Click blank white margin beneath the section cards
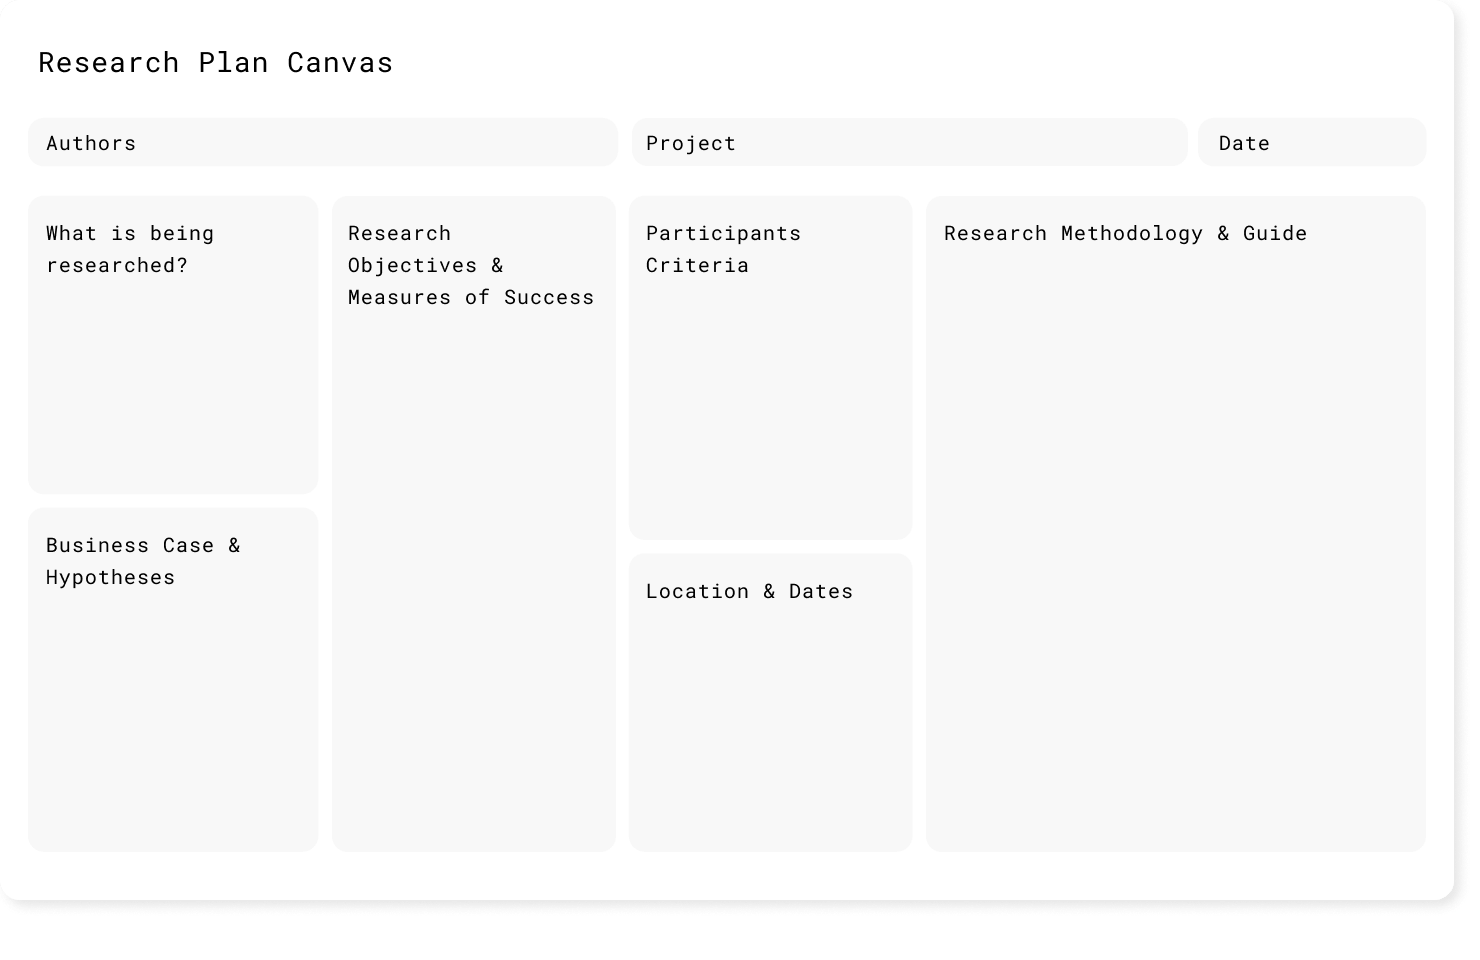 (727, 876)
